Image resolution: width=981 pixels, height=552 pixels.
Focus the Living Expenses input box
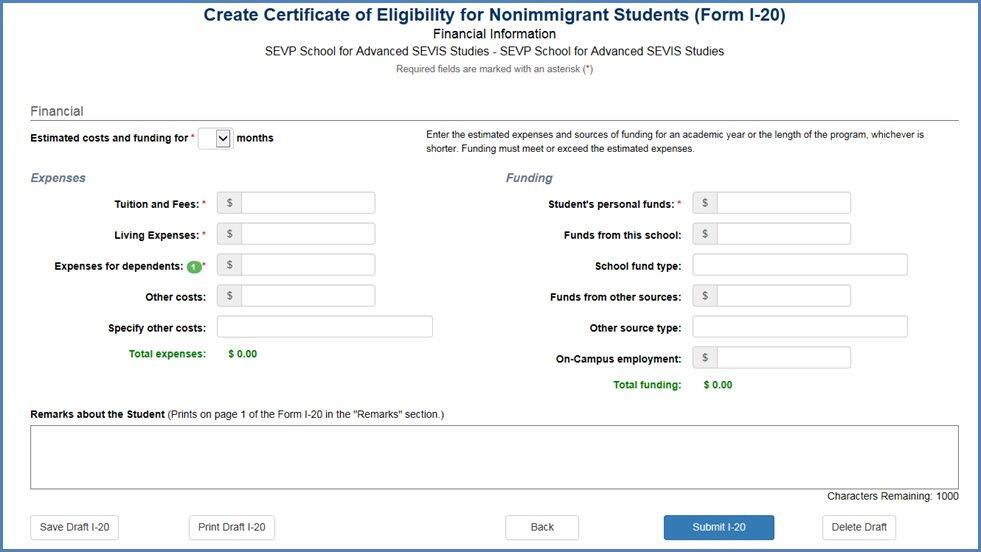click(308, 234)
